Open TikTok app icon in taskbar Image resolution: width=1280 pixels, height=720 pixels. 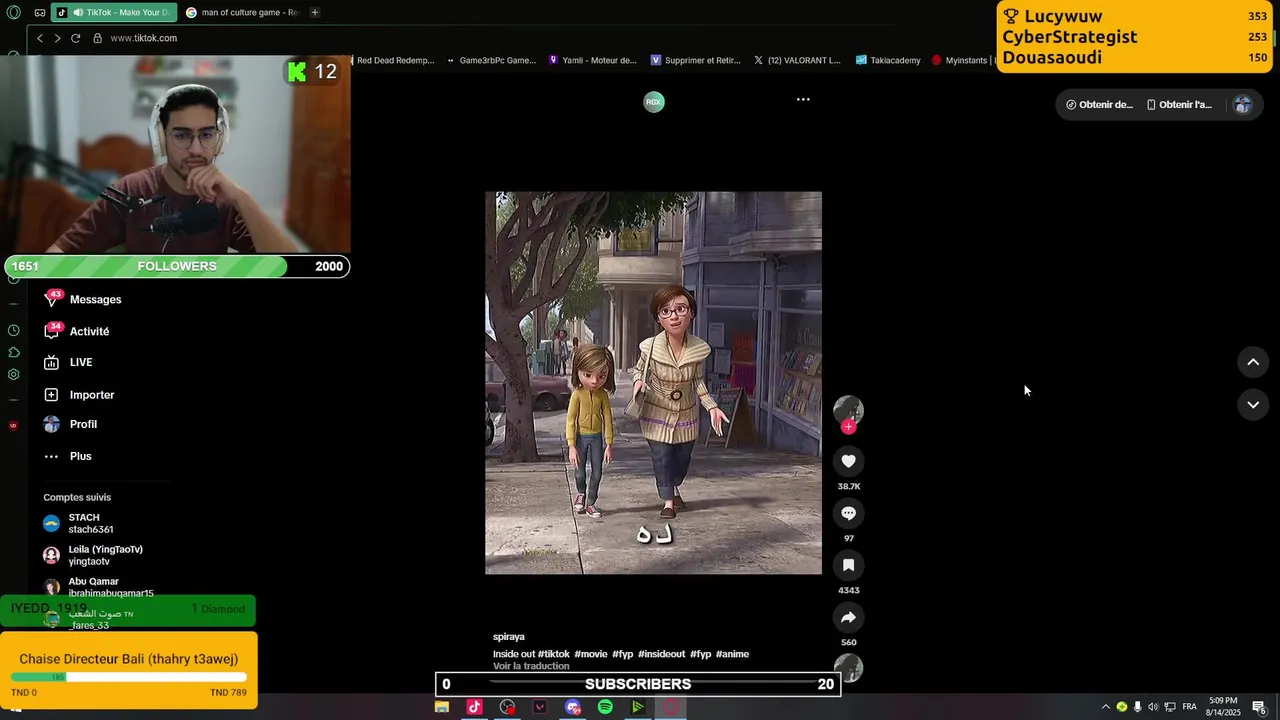coord(474,707)
